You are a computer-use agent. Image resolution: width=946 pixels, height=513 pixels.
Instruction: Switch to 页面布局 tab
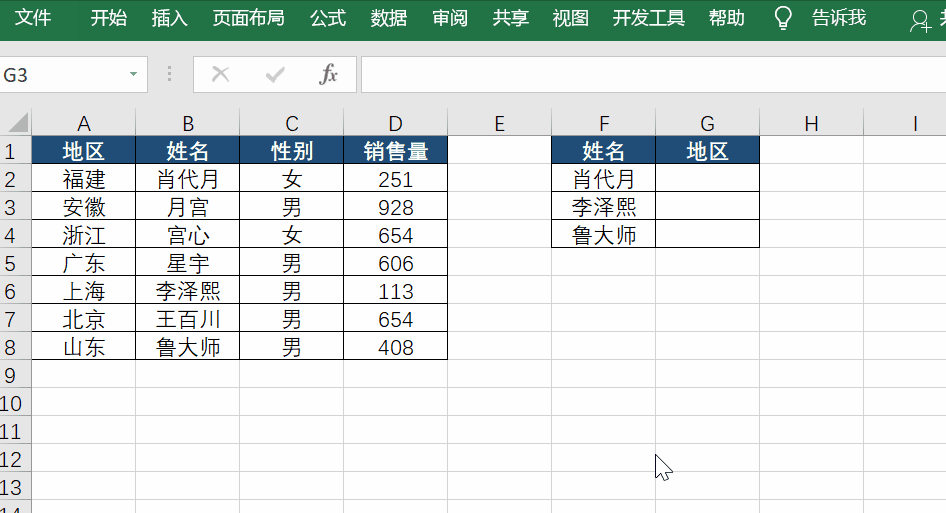249,18
